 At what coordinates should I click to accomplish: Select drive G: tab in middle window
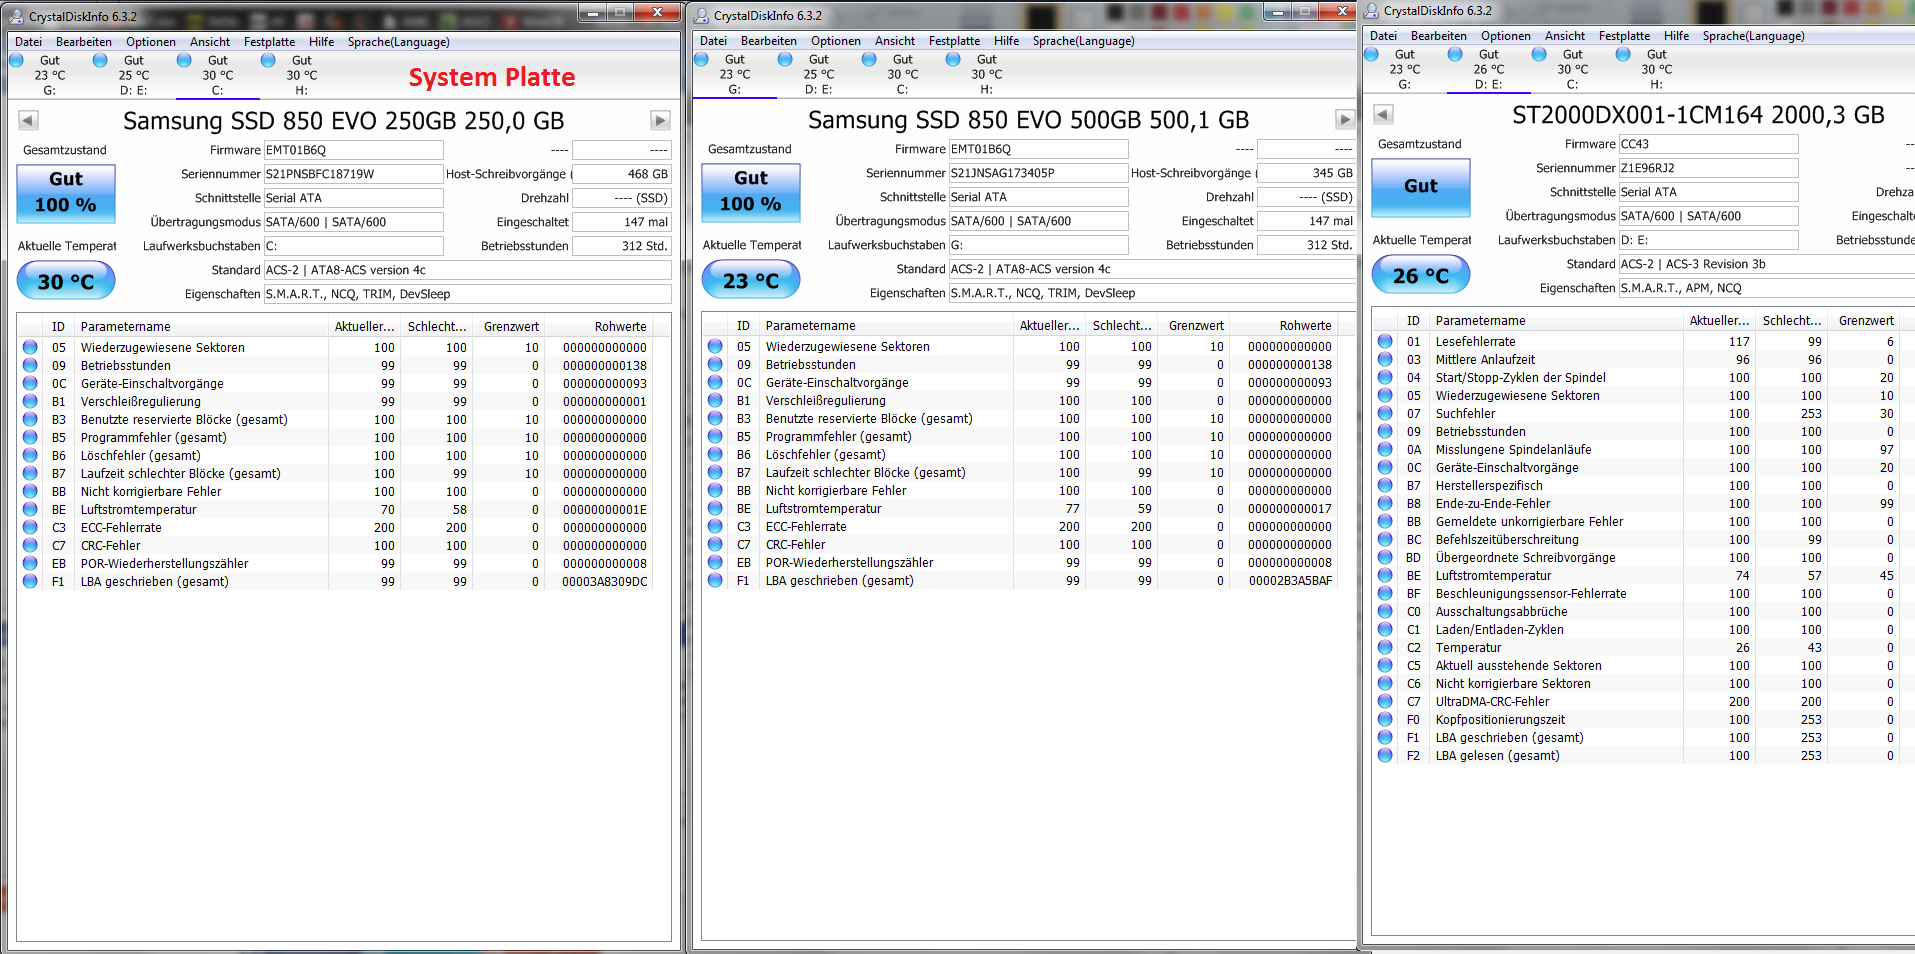click(x=735, y=74)
